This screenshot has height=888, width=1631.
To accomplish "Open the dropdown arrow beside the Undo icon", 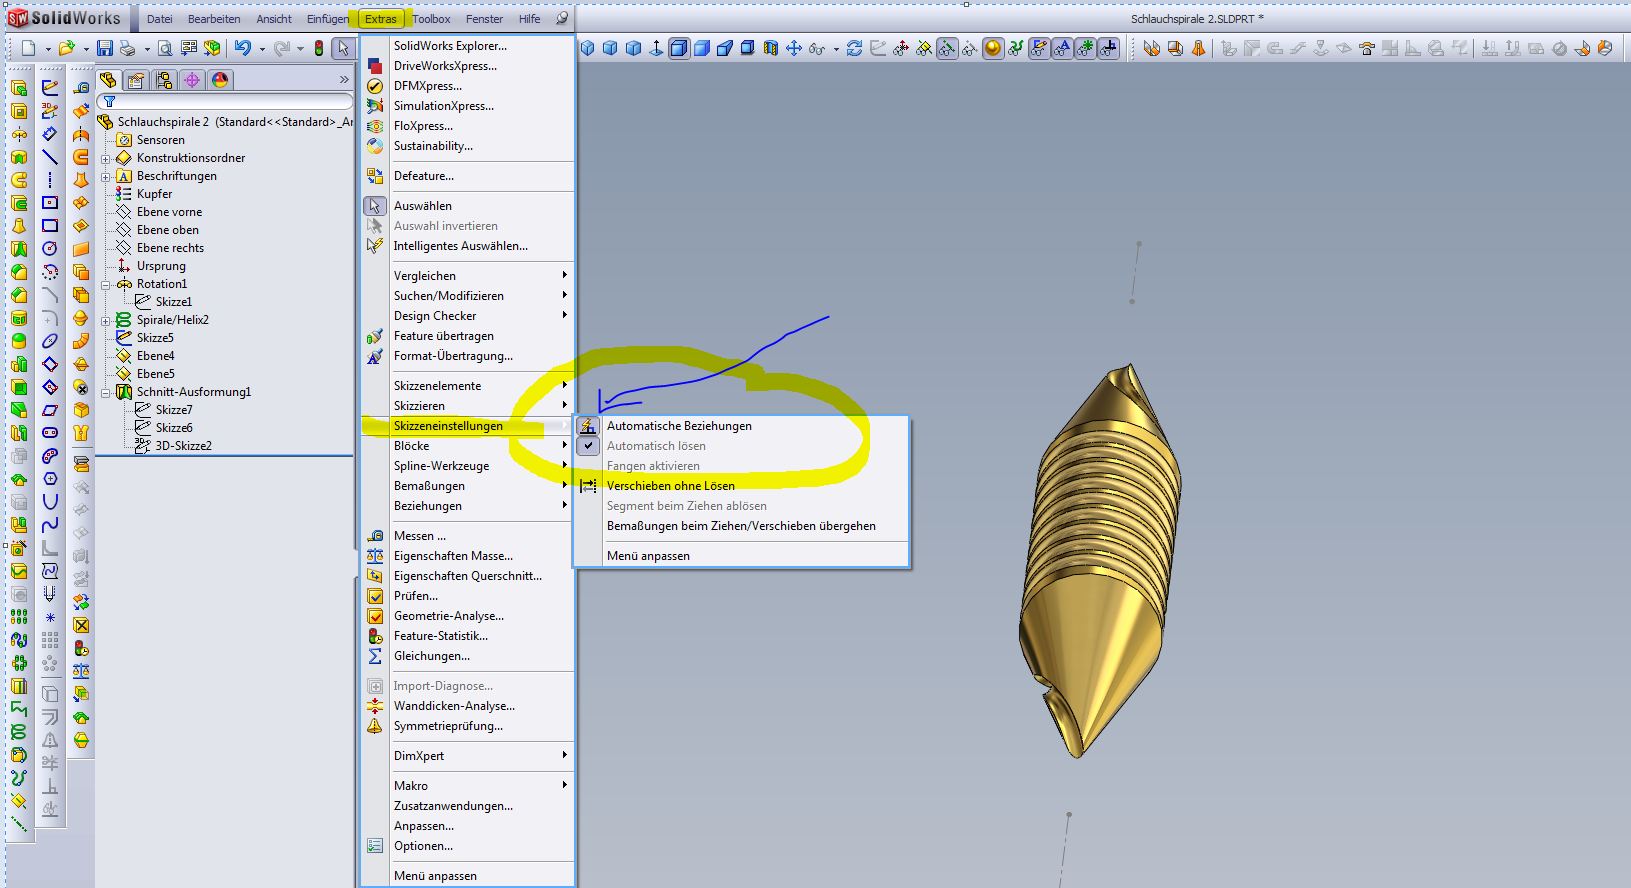I will tap(262, 49).
